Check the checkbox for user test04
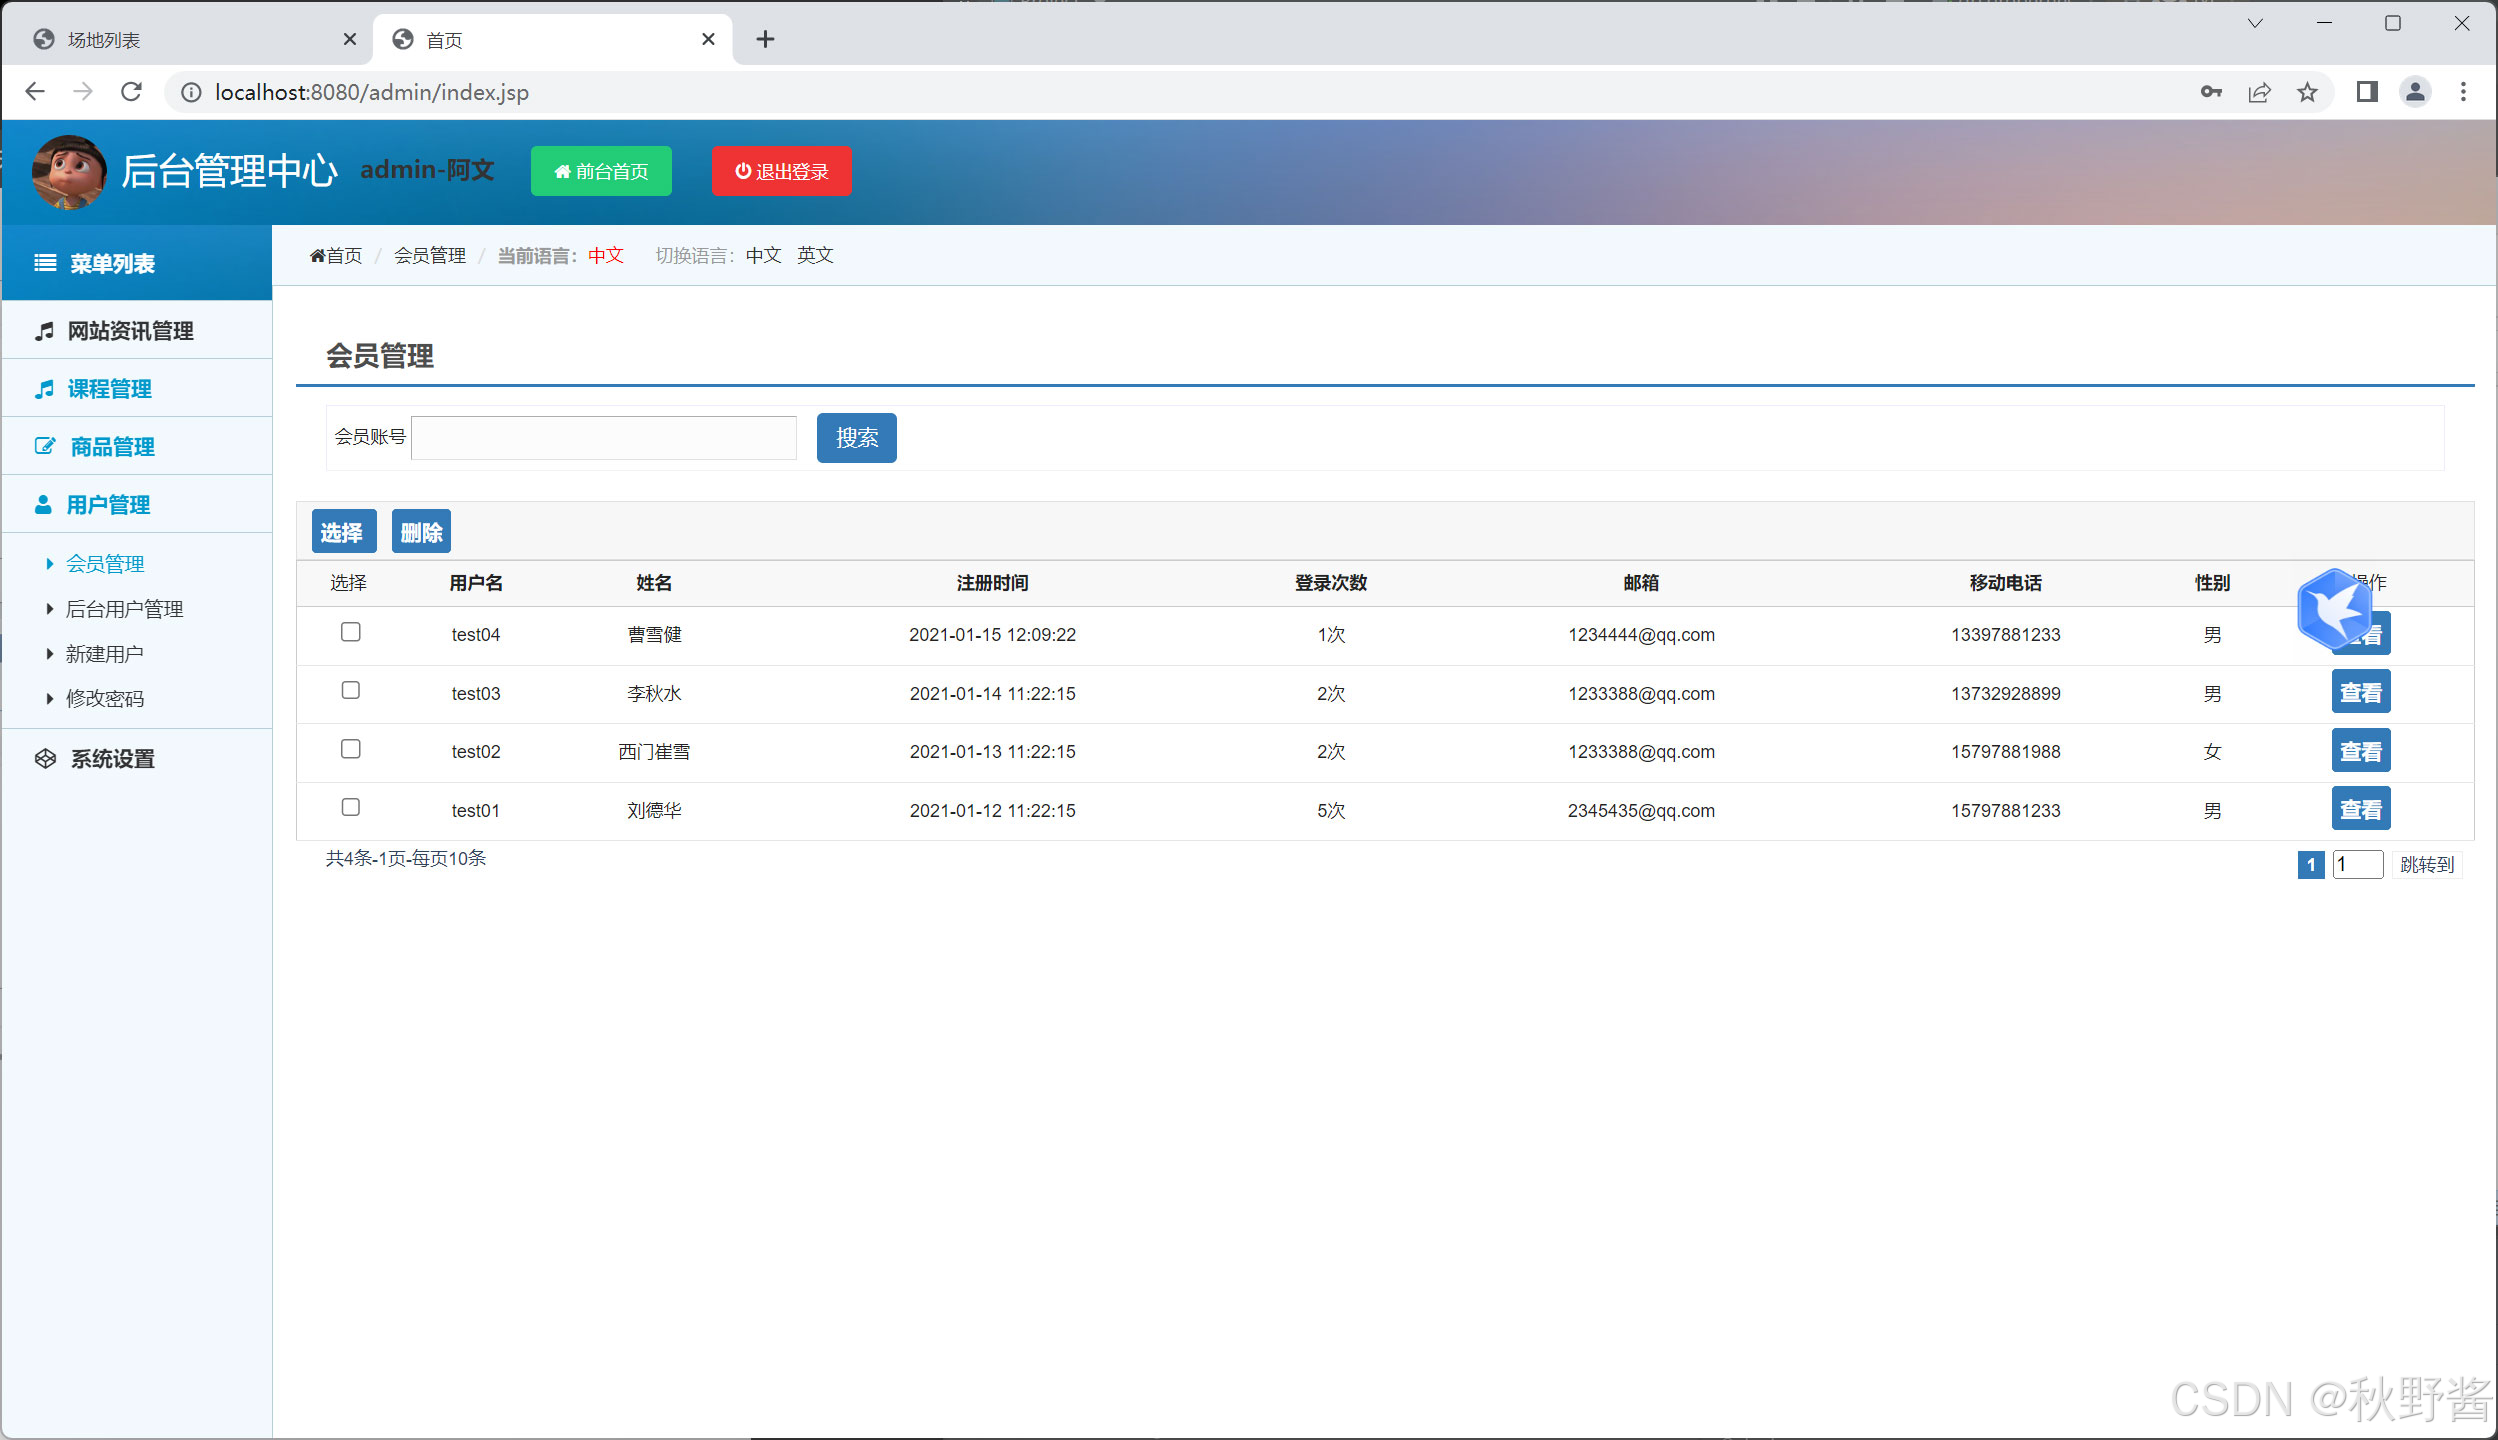 351,632
